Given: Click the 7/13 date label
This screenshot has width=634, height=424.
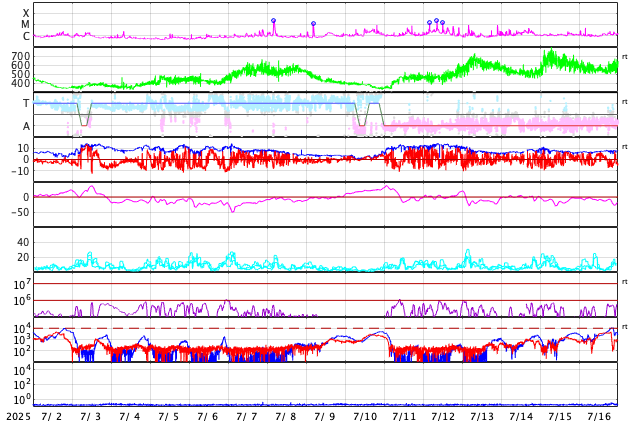Looking at the screenshot, I should pyautogui.click(x=482, y=416).
